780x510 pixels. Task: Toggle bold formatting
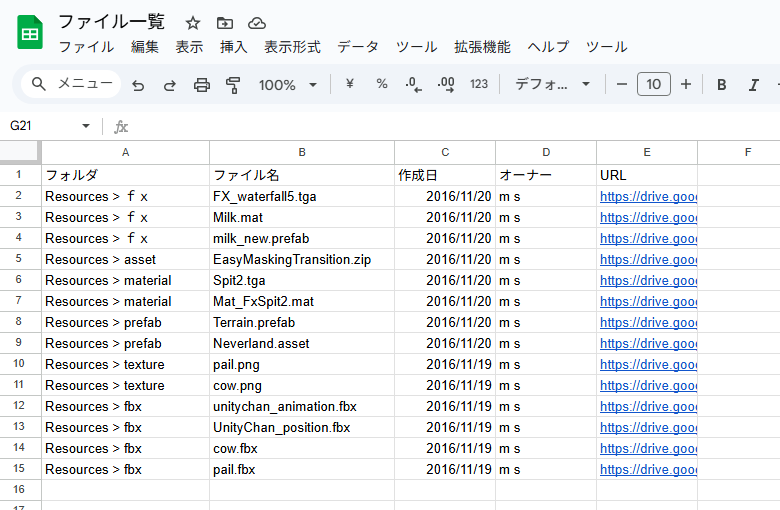[721, 85]
